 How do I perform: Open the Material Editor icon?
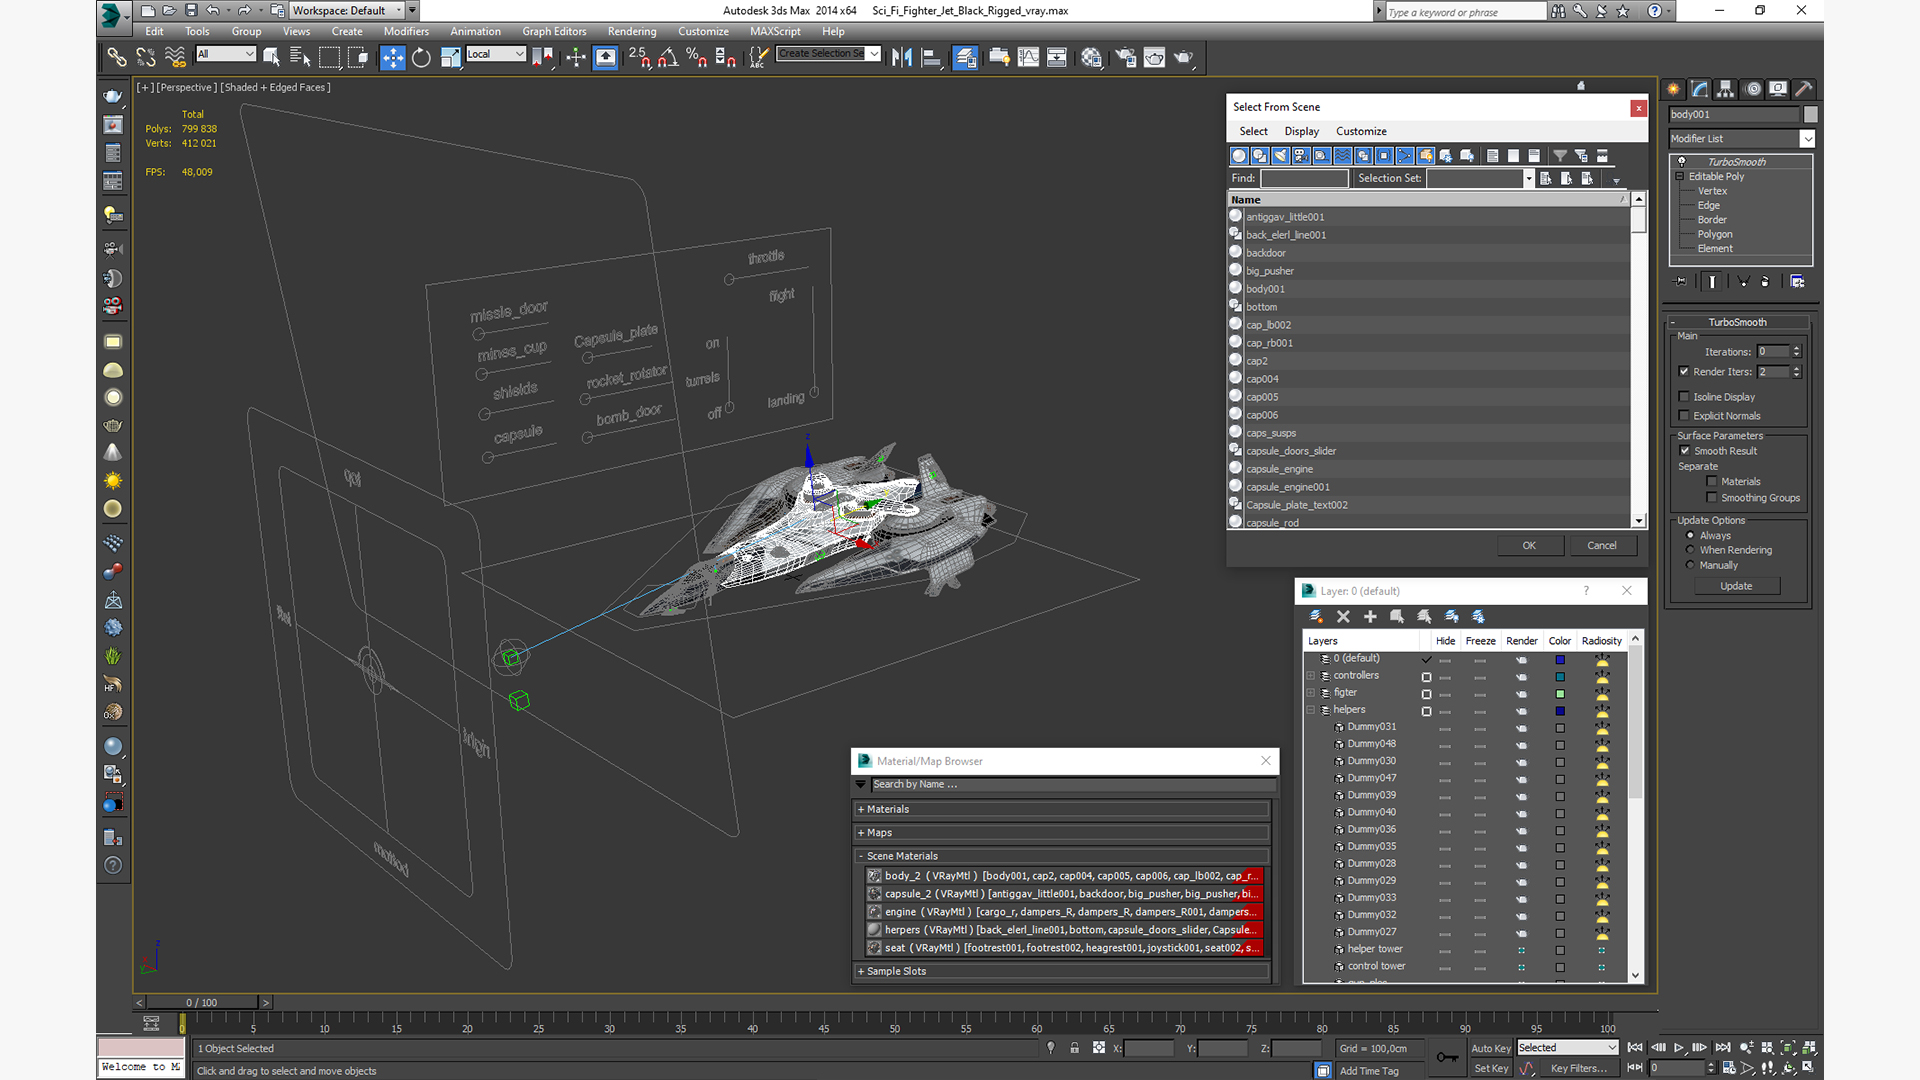[x=1091, y=57]
